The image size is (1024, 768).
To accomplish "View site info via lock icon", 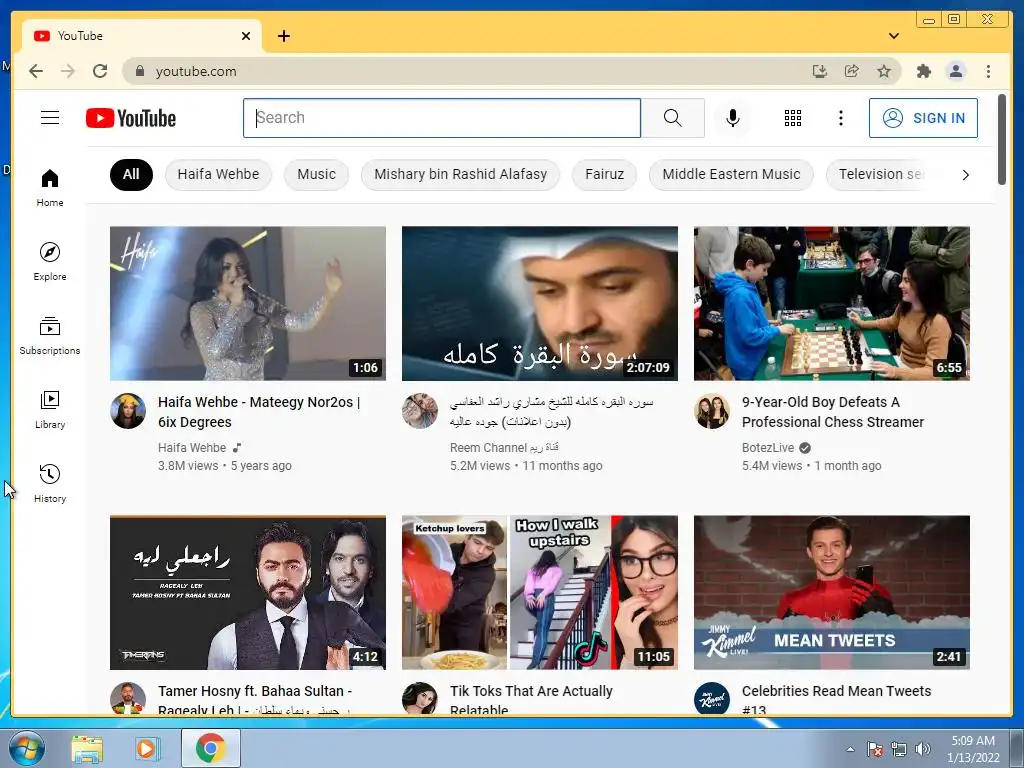I will [139, 71].
